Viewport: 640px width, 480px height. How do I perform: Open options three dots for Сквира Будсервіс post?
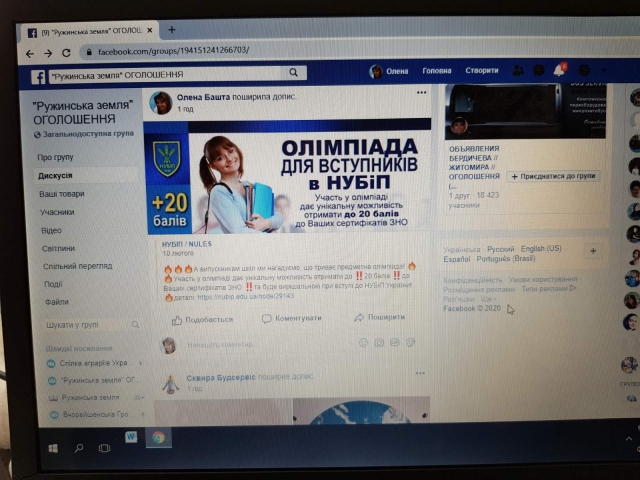420,373
